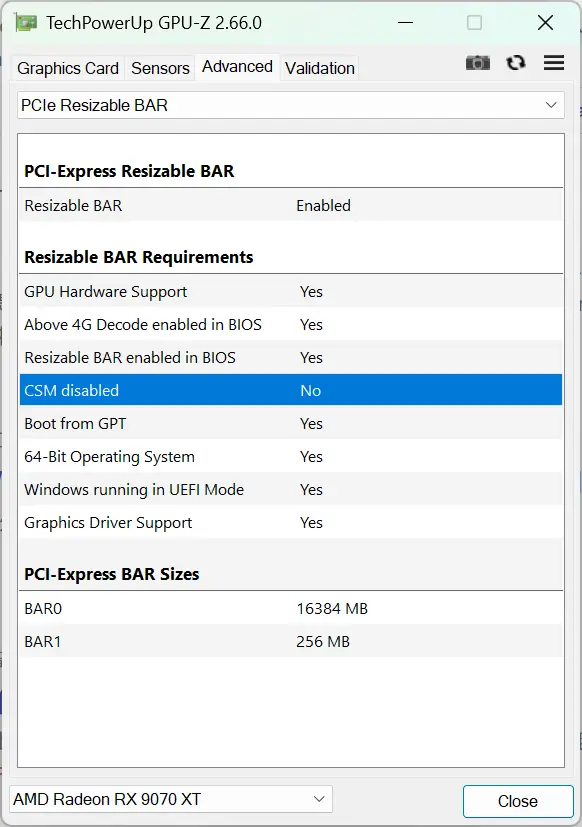Click the GPU-Z app icon in title bar
Screen dimensions: 582x827
(26, 23)
